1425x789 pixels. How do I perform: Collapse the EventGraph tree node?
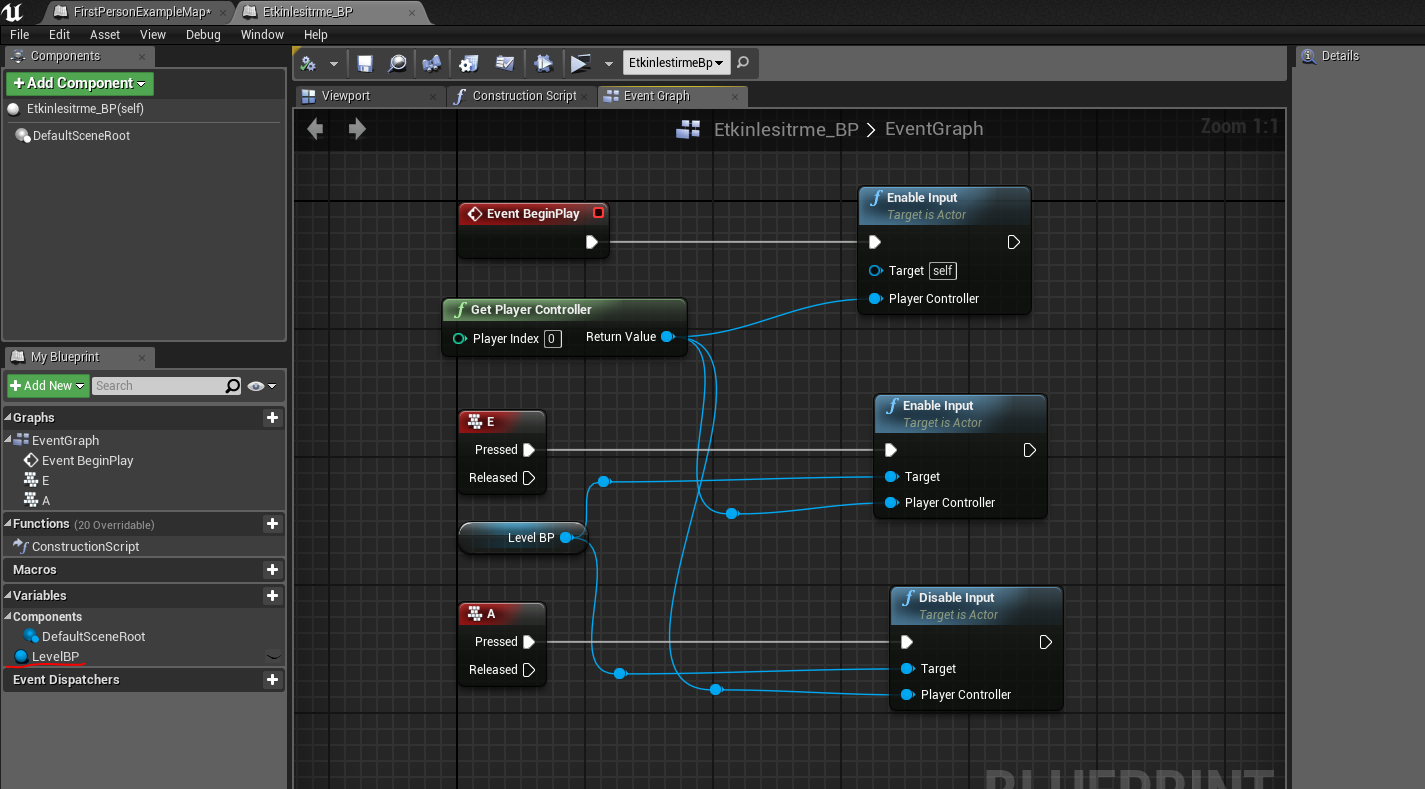click(8, 440)
